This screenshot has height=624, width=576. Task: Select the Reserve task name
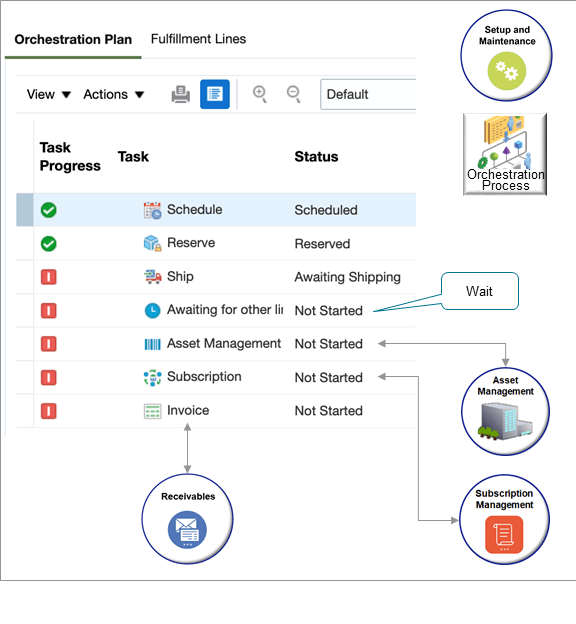[191, 243]
